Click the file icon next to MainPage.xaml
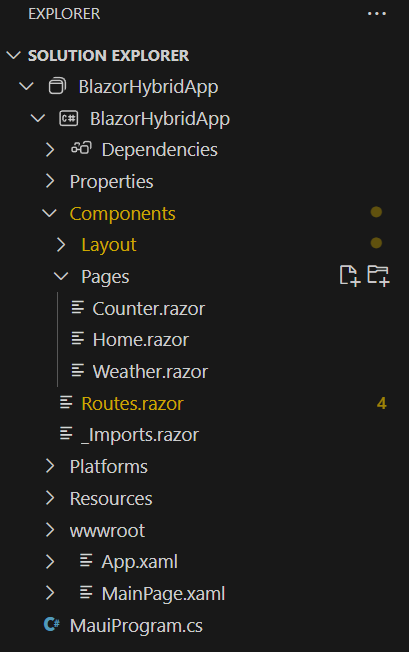Viewport: 409px width, 652px height. (86, 592)
